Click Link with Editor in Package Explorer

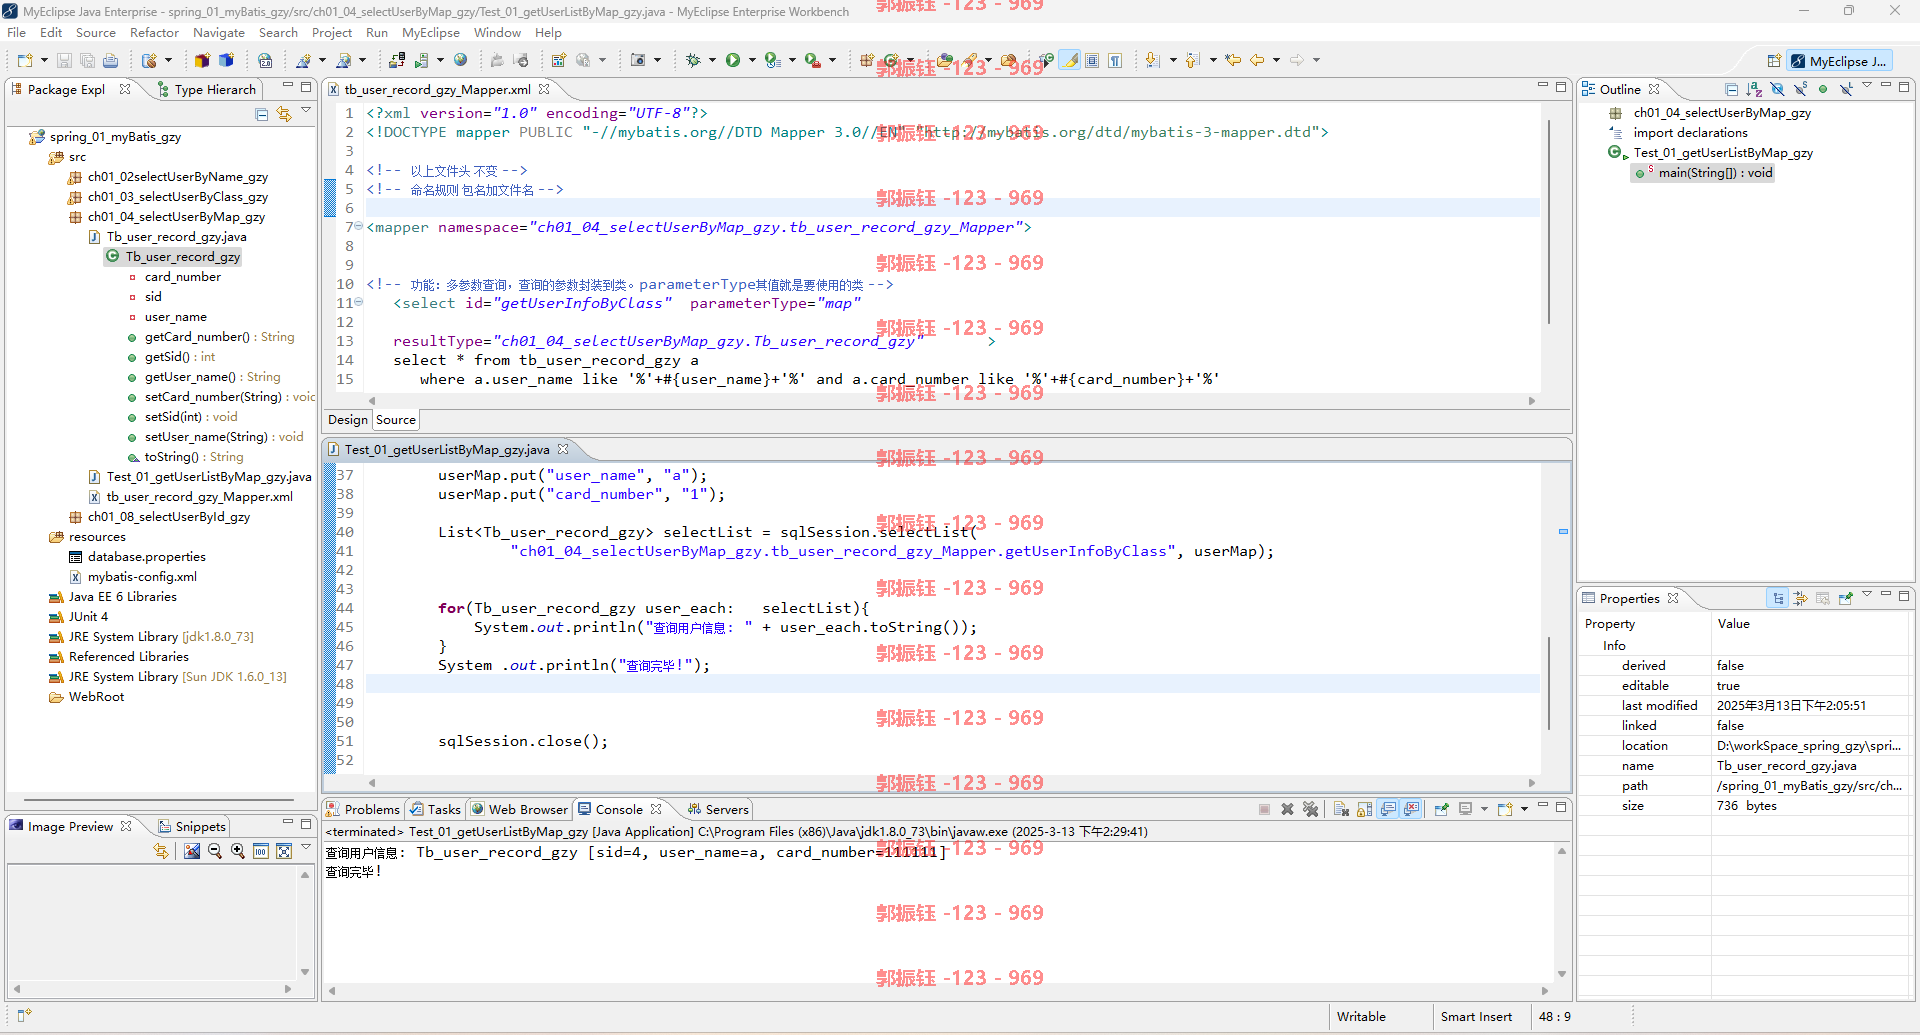click(284, 114)
